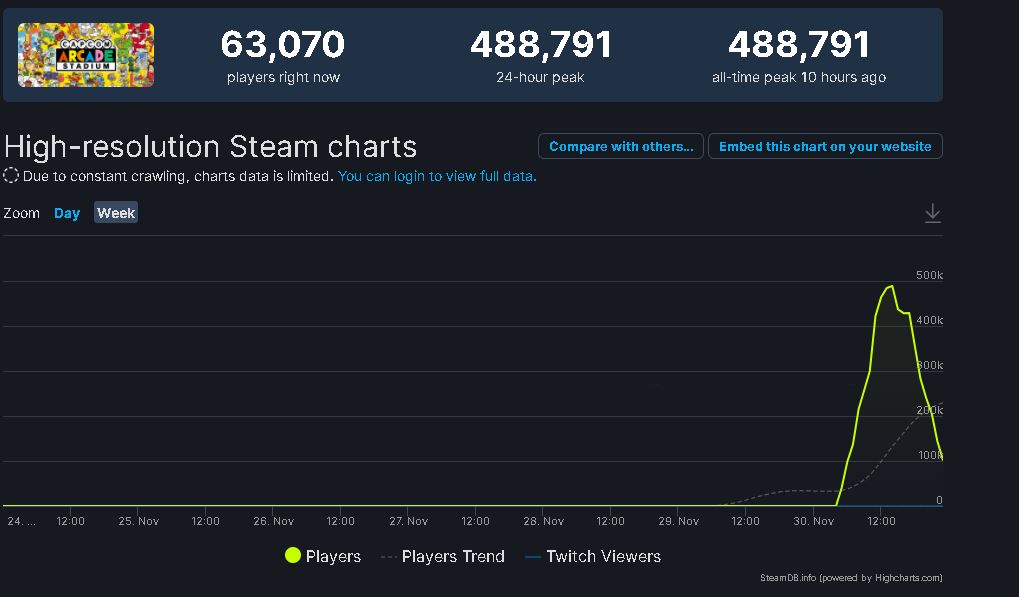This screenshot has width=1019, height=597.
Task: Switch chart zoom to Day
Action: pyautogui.click(x=67, y=213)
